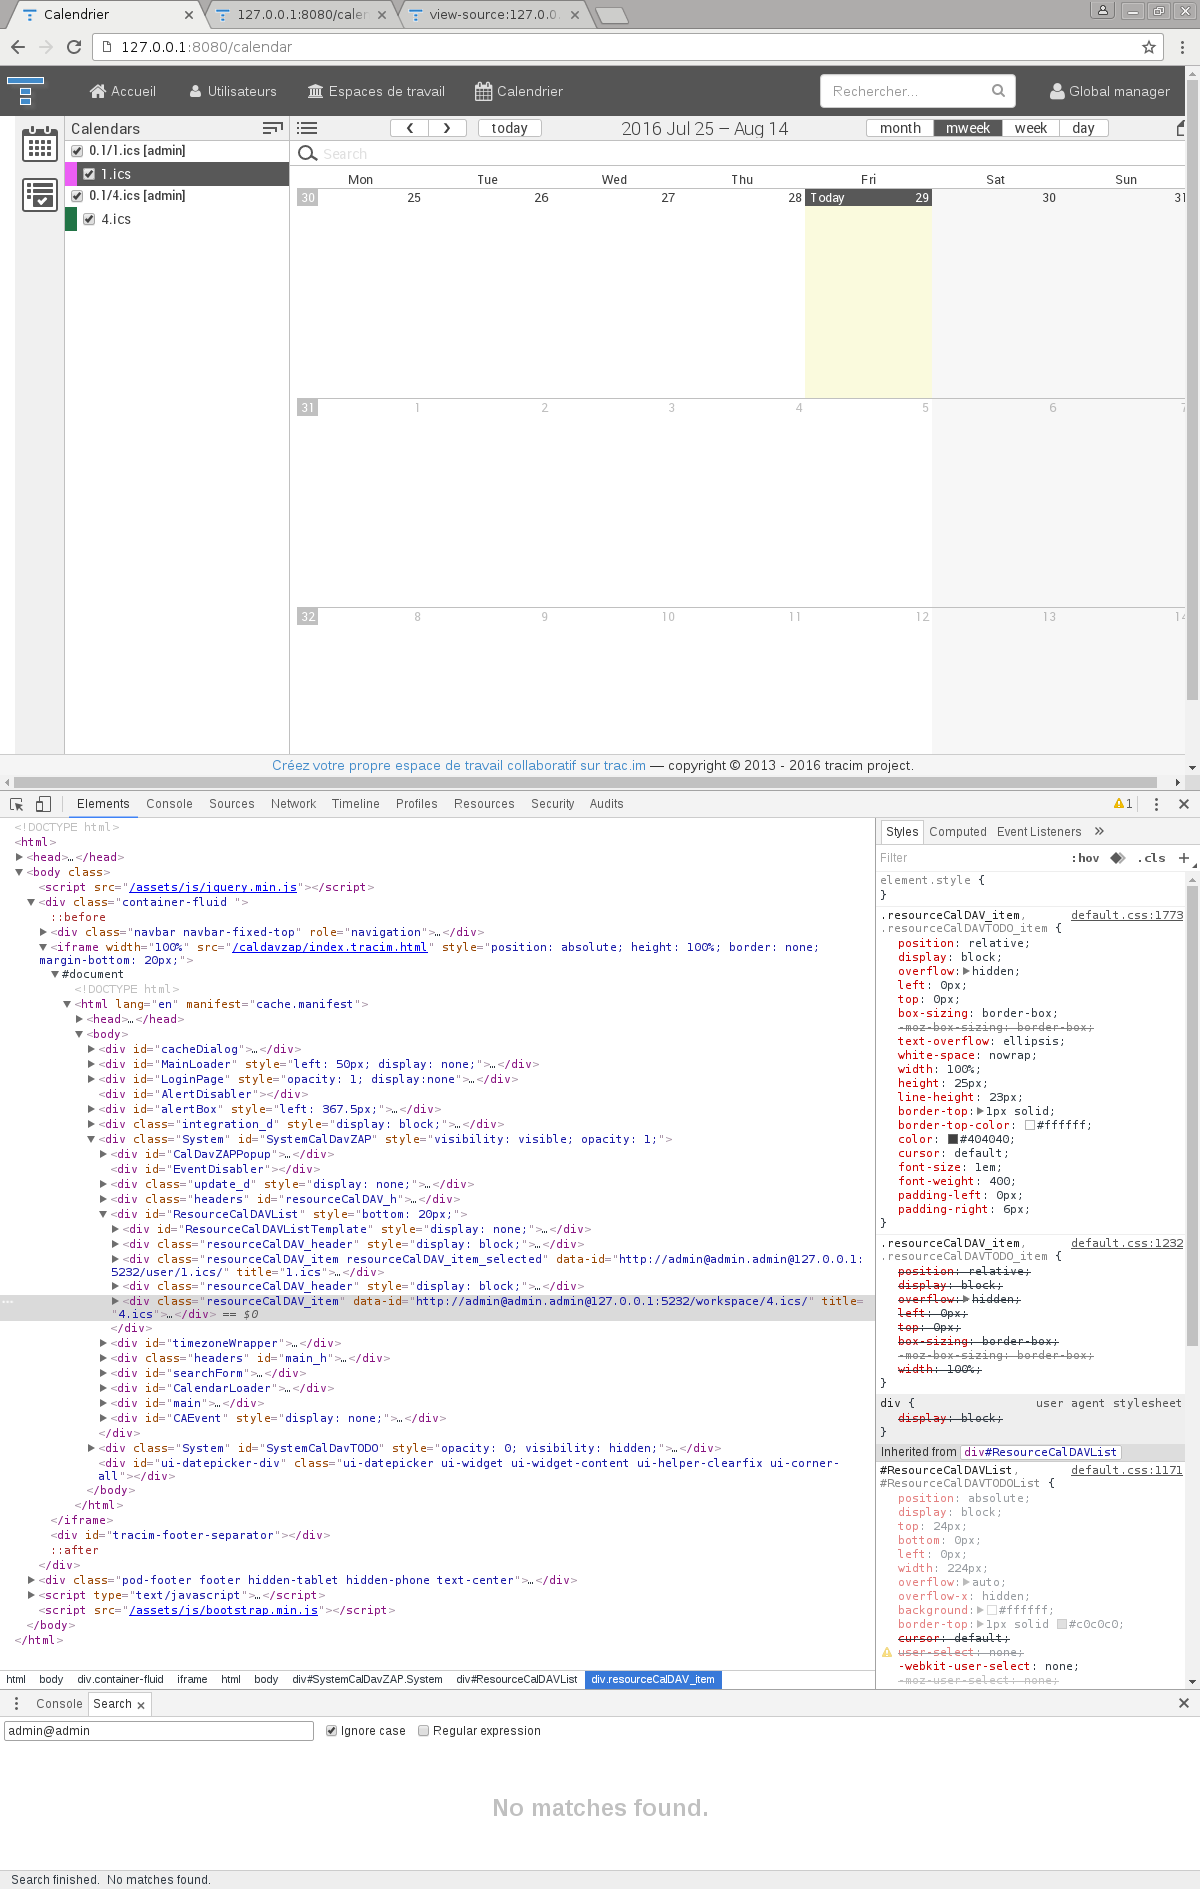Click the today button
Image resolution: width=1200 pixels, height=1889 pixels.
point(509,128)
